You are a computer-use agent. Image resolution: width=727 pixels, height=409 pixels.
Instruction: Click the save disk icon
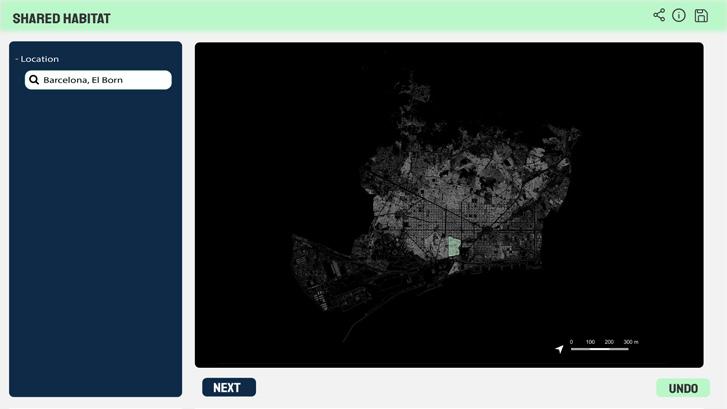(x=701, y=15)
